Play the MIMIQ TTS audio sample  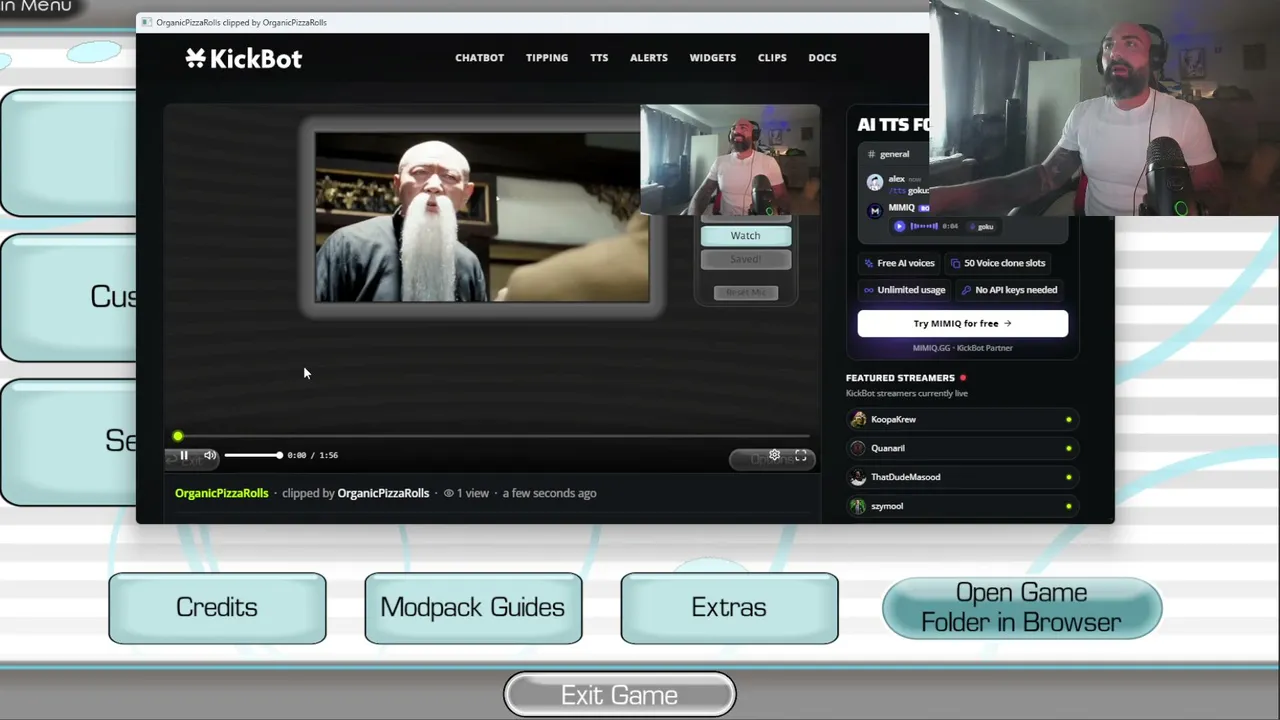(x=899, y=226)
